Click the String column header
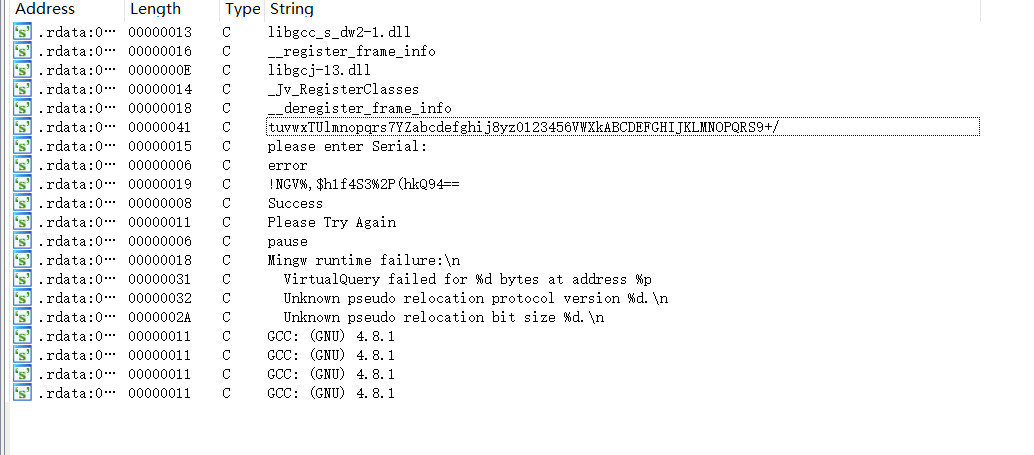Viewport: 1034px width, 455px height. tap(291, 9)
